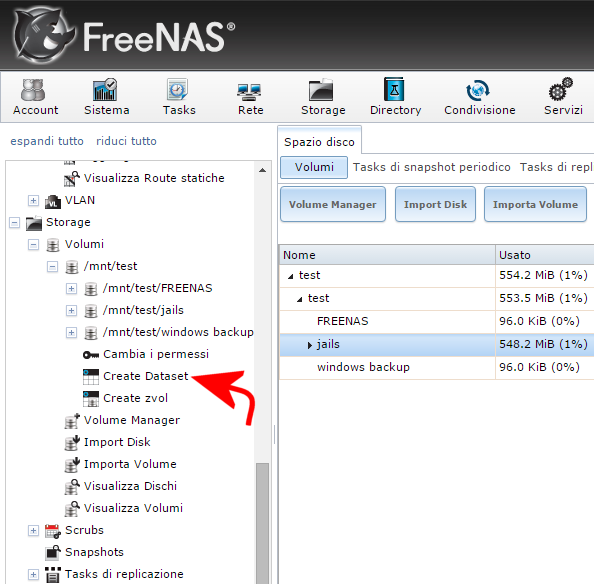Collapse the Storage tree node

(14, 223)
